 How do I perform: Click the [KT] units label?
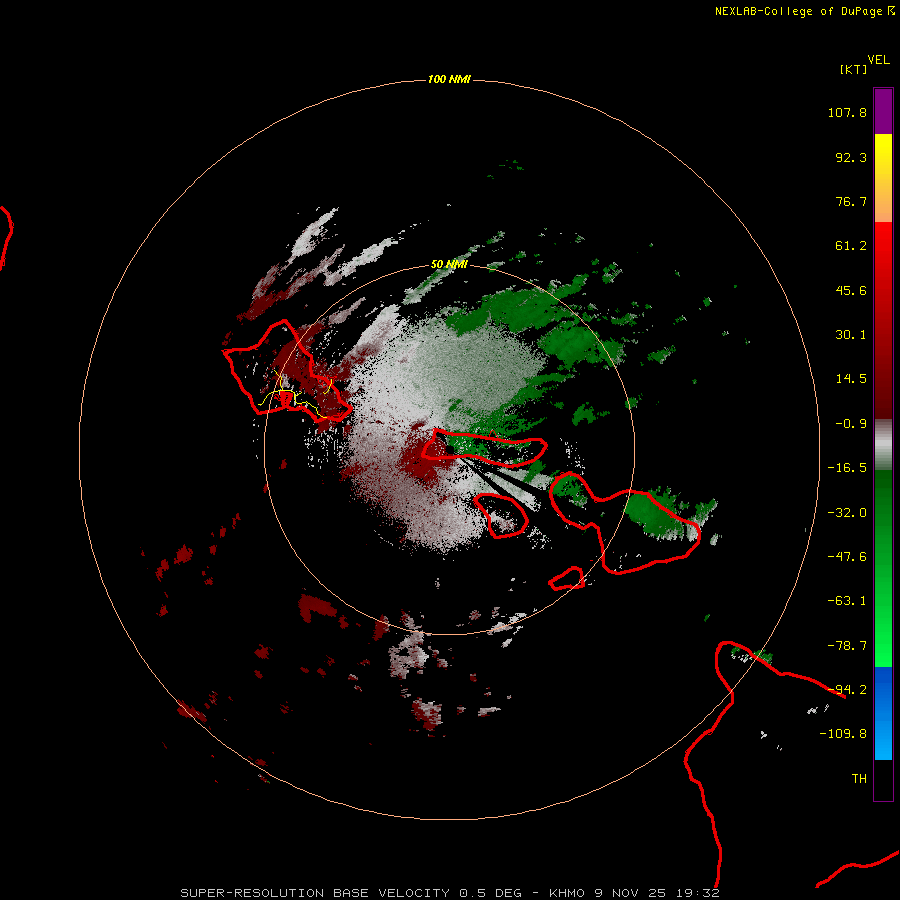854,69
